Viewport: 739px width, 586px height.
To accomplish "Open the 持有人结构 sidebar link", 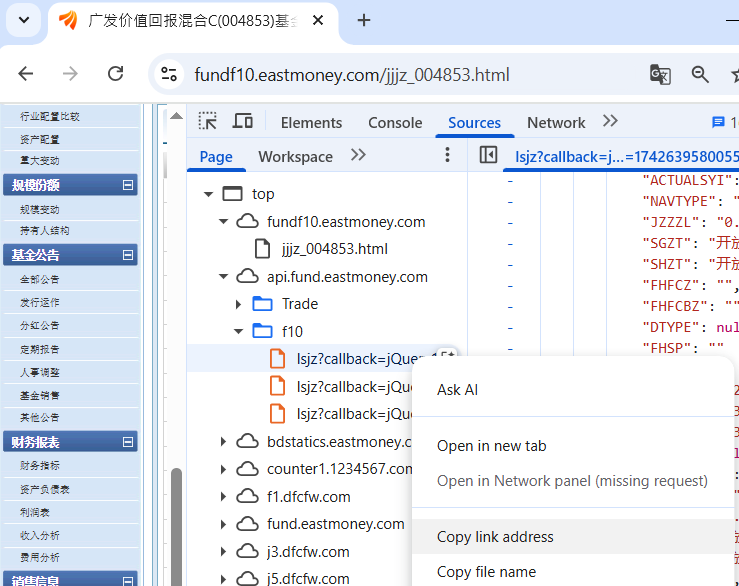I will click(x=45, y=231).
